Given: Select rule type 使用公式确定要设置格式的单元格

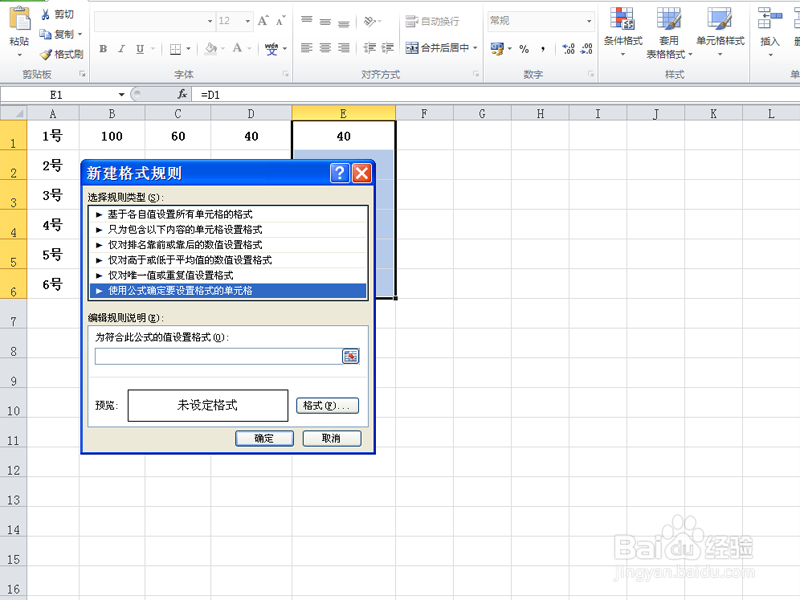Looking at the screenshot, I should 228,291.
